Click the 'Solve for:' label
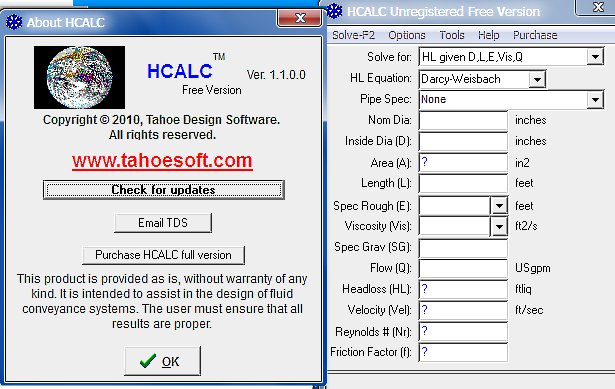Image resolution: width=615 pixels, height=389 pixels. [389, 57]
